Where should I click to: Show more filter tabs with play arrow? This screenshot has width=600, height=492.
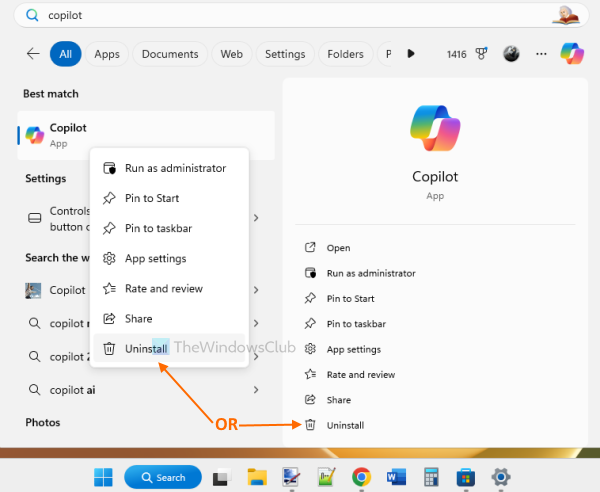(411, 54)
